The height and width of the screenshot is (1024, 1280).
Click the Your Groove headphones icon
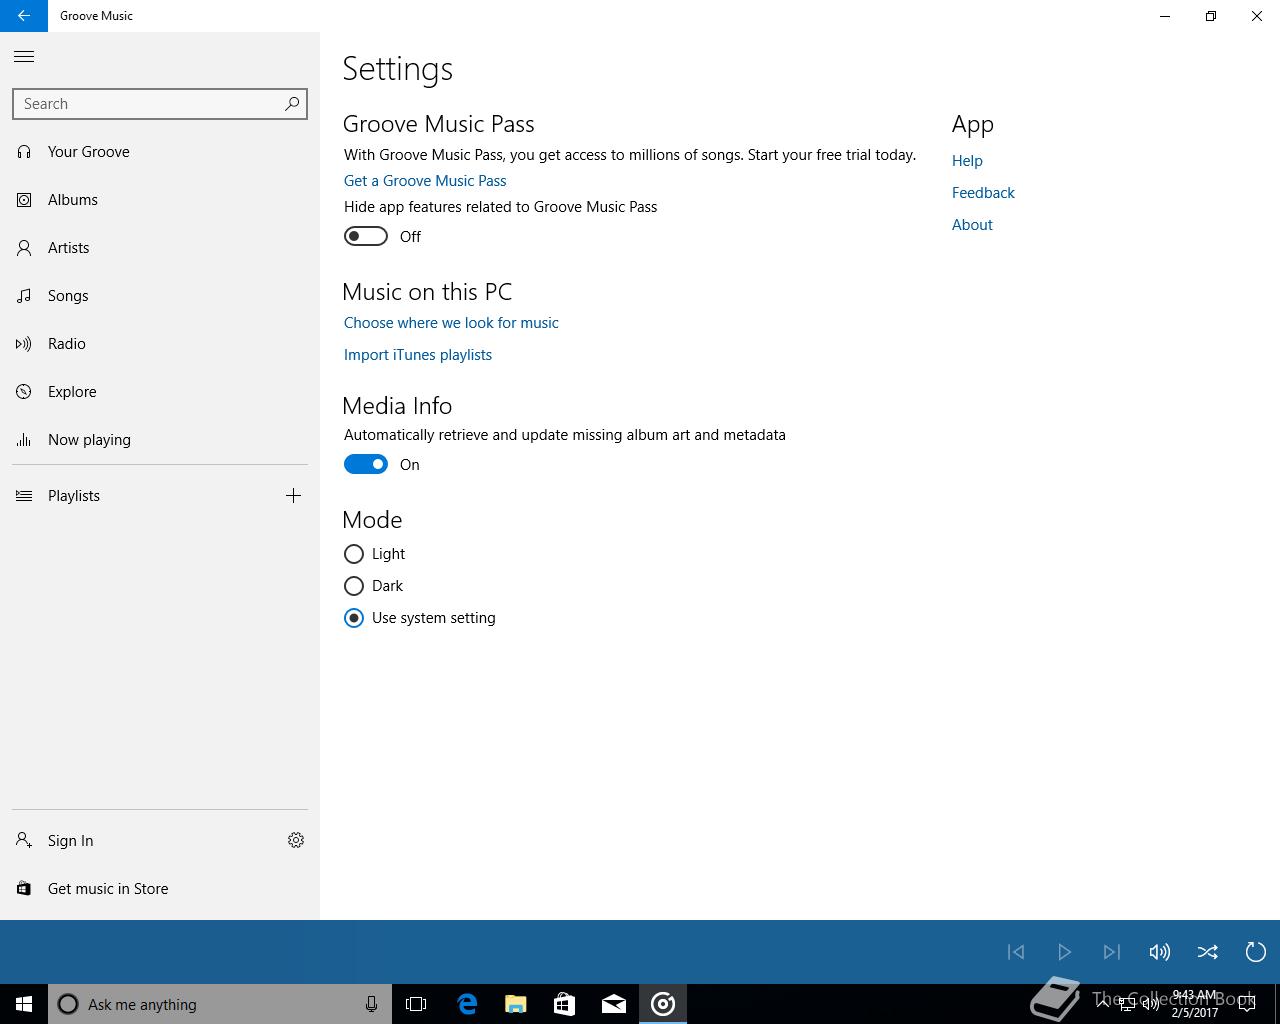(24, 152)
